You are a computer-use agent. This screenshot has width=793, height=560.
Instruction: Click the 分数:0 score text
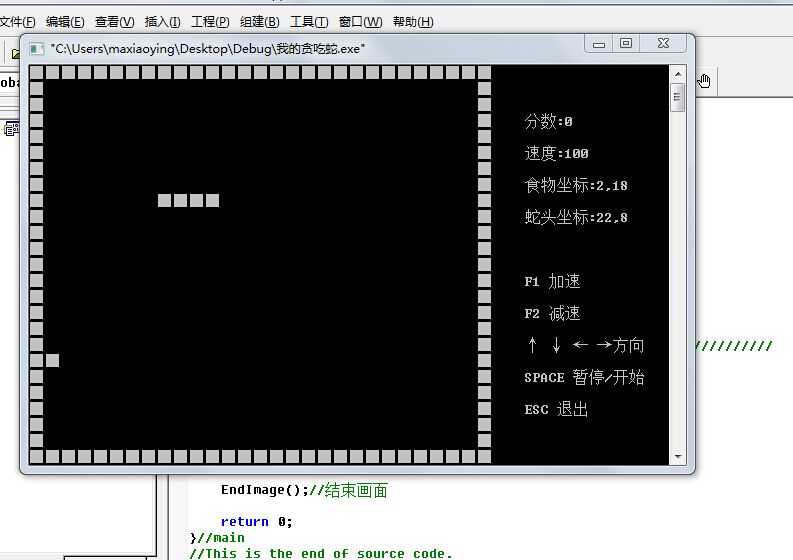click(548, 121)
